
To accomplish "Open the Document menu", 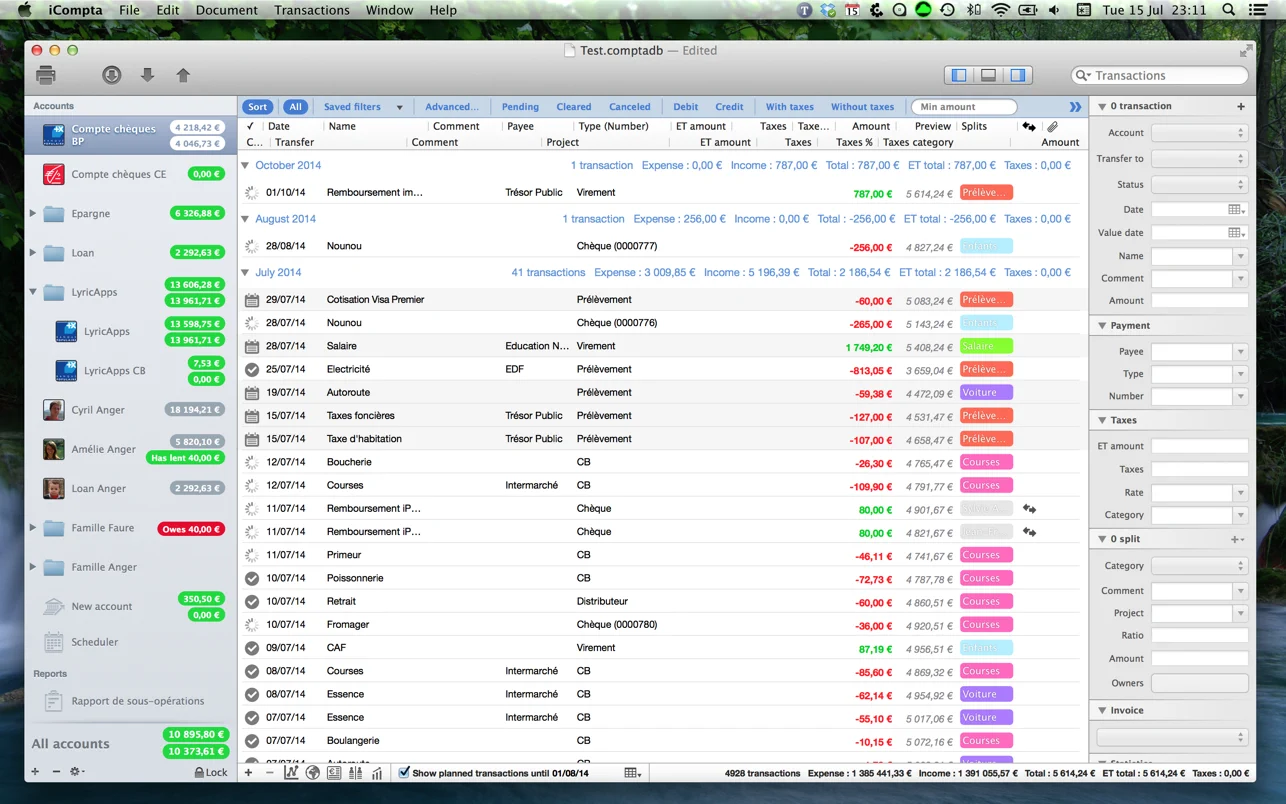I will (226, 10).
